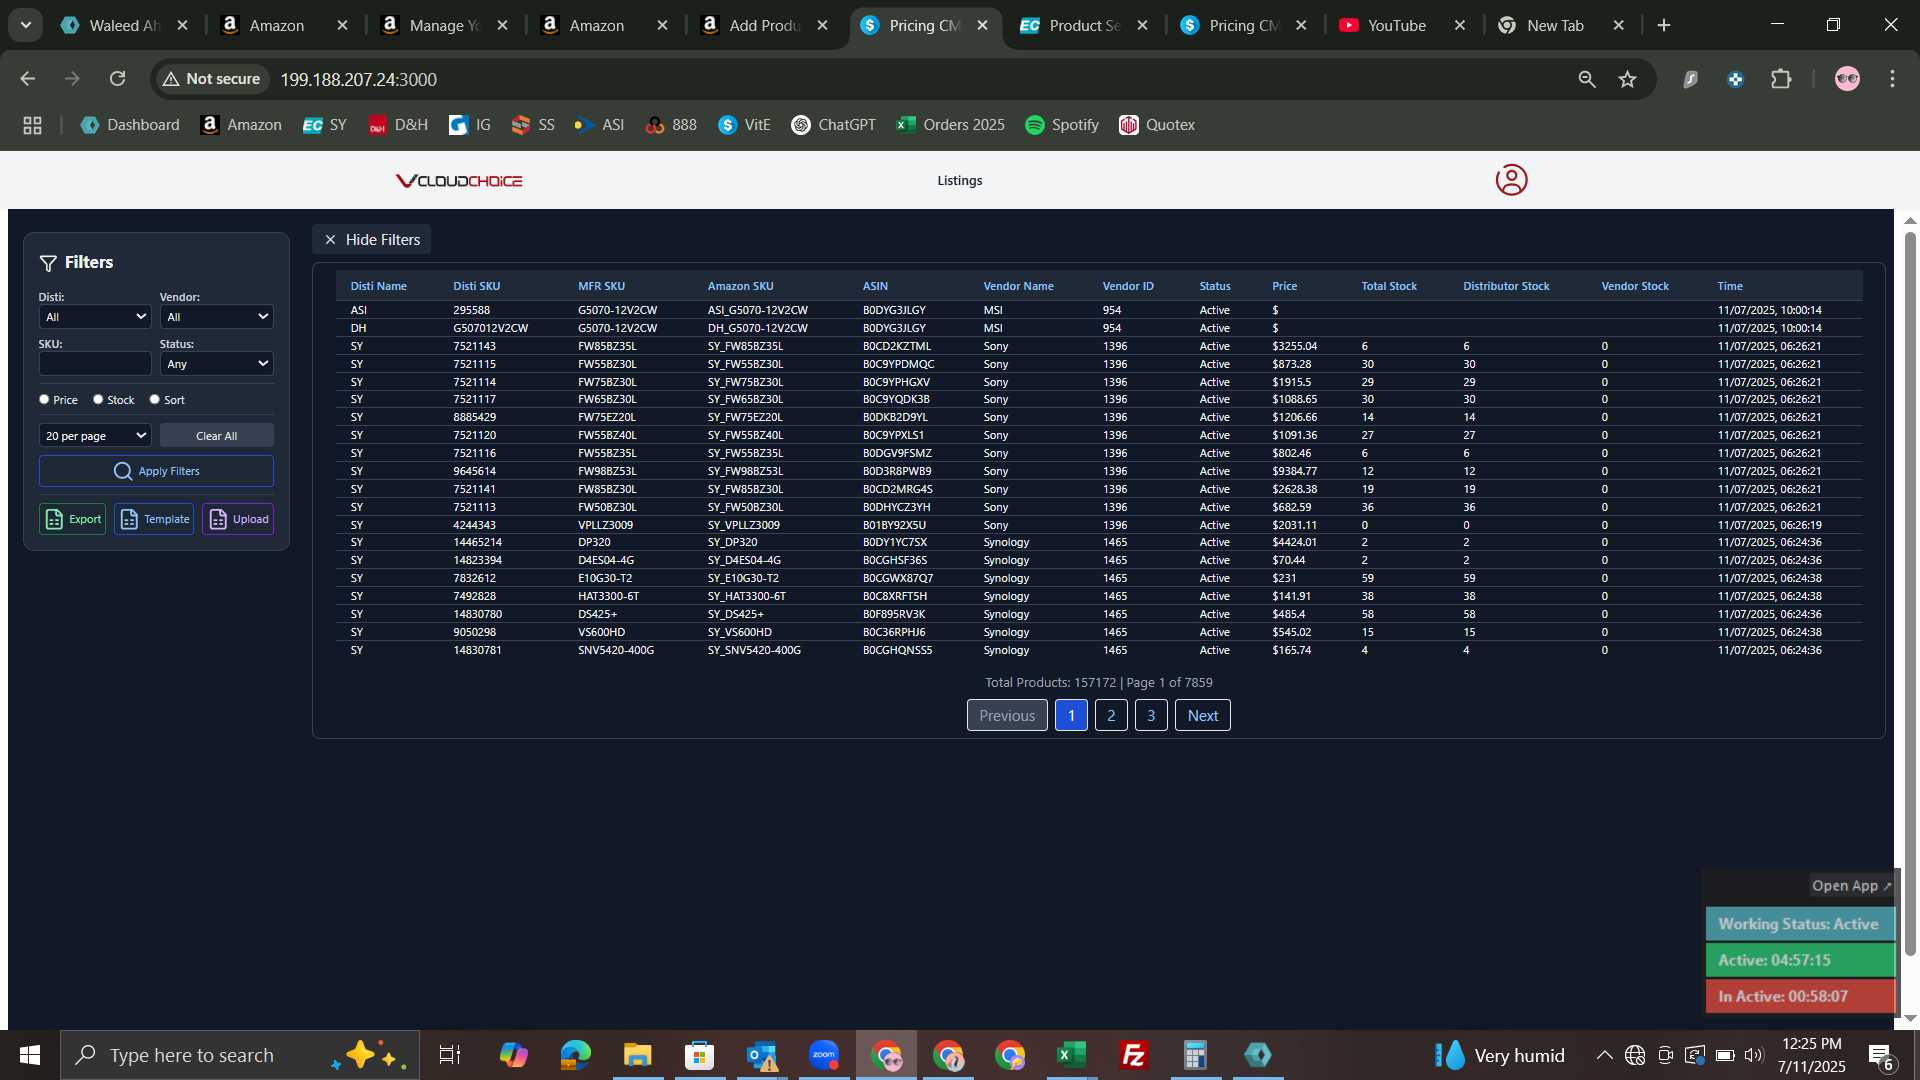Click the Not secure site info chip
The image size is (1920, 1080).
(211, 79)
